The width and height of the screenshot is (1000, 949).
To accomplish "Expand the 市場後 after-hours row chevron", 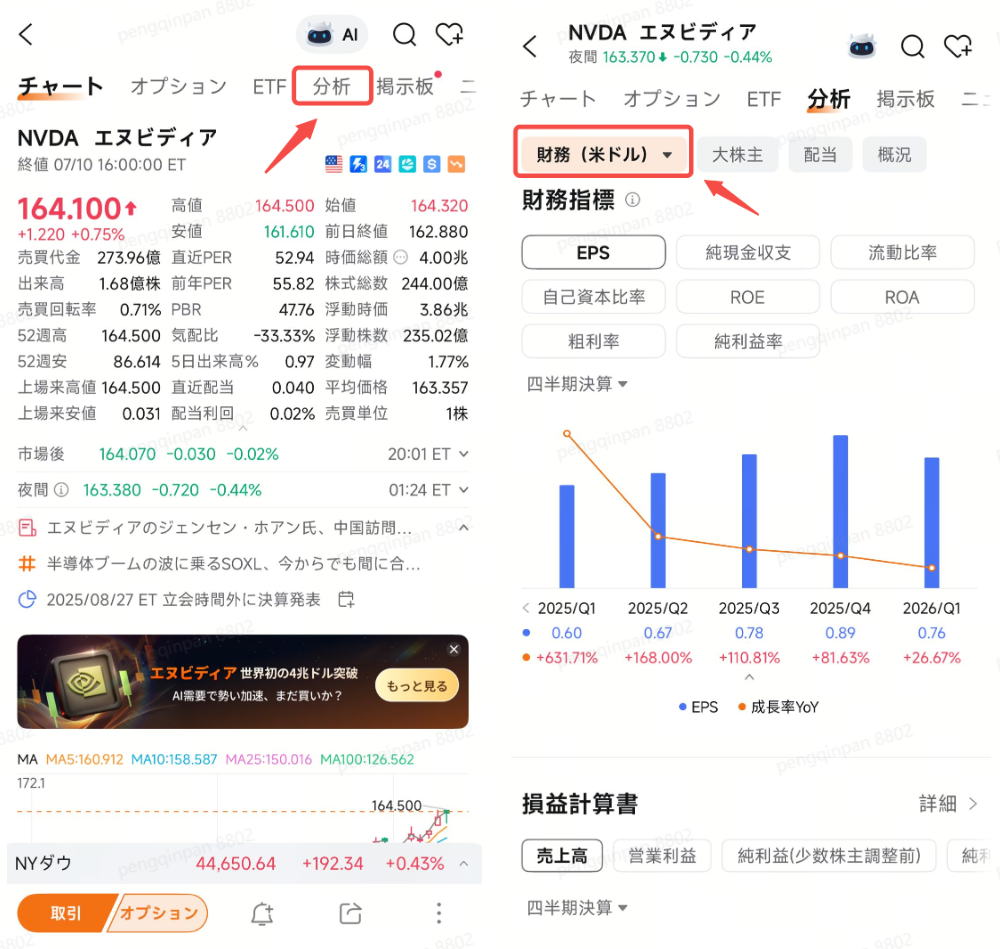I will click(464, 454).
